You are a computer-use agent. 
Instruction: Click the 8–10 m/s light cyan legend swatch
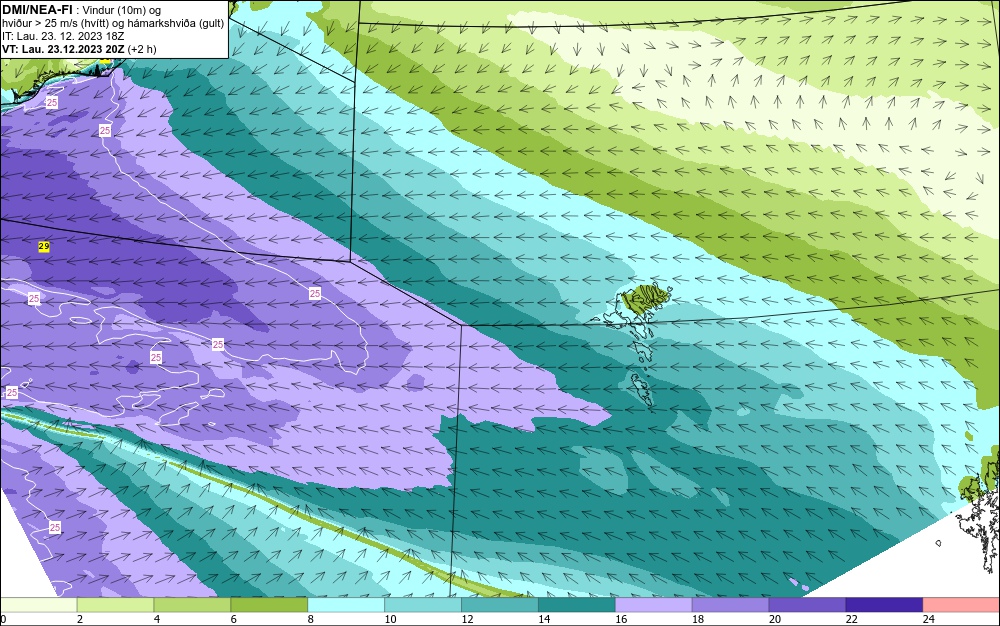click(346, 605)
